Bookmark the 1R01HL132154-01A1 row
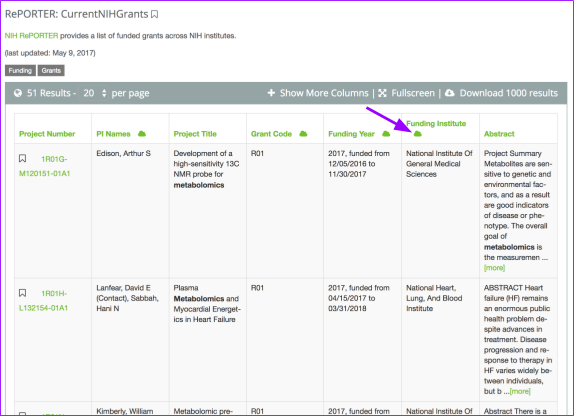Viewport: 574px width, 416px height. (22, 293)
